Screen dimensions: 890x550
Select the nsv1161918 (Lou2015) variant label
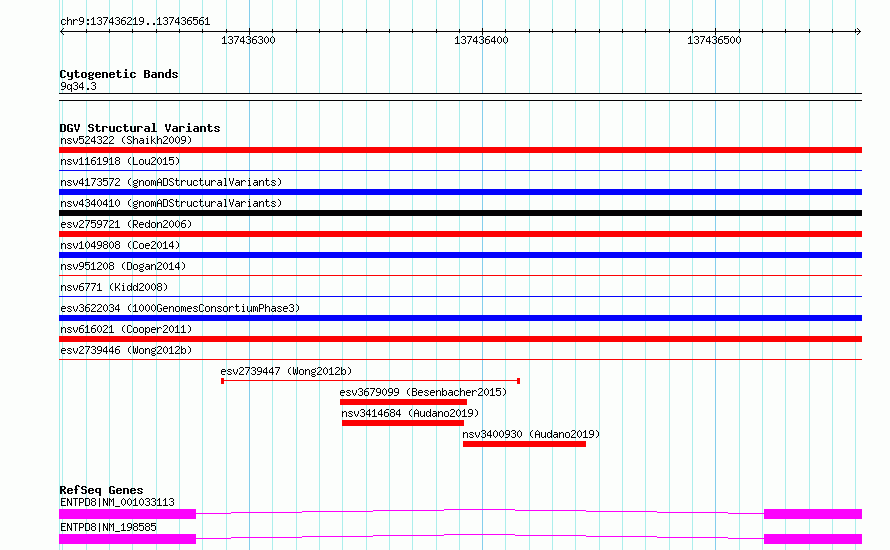120,161
